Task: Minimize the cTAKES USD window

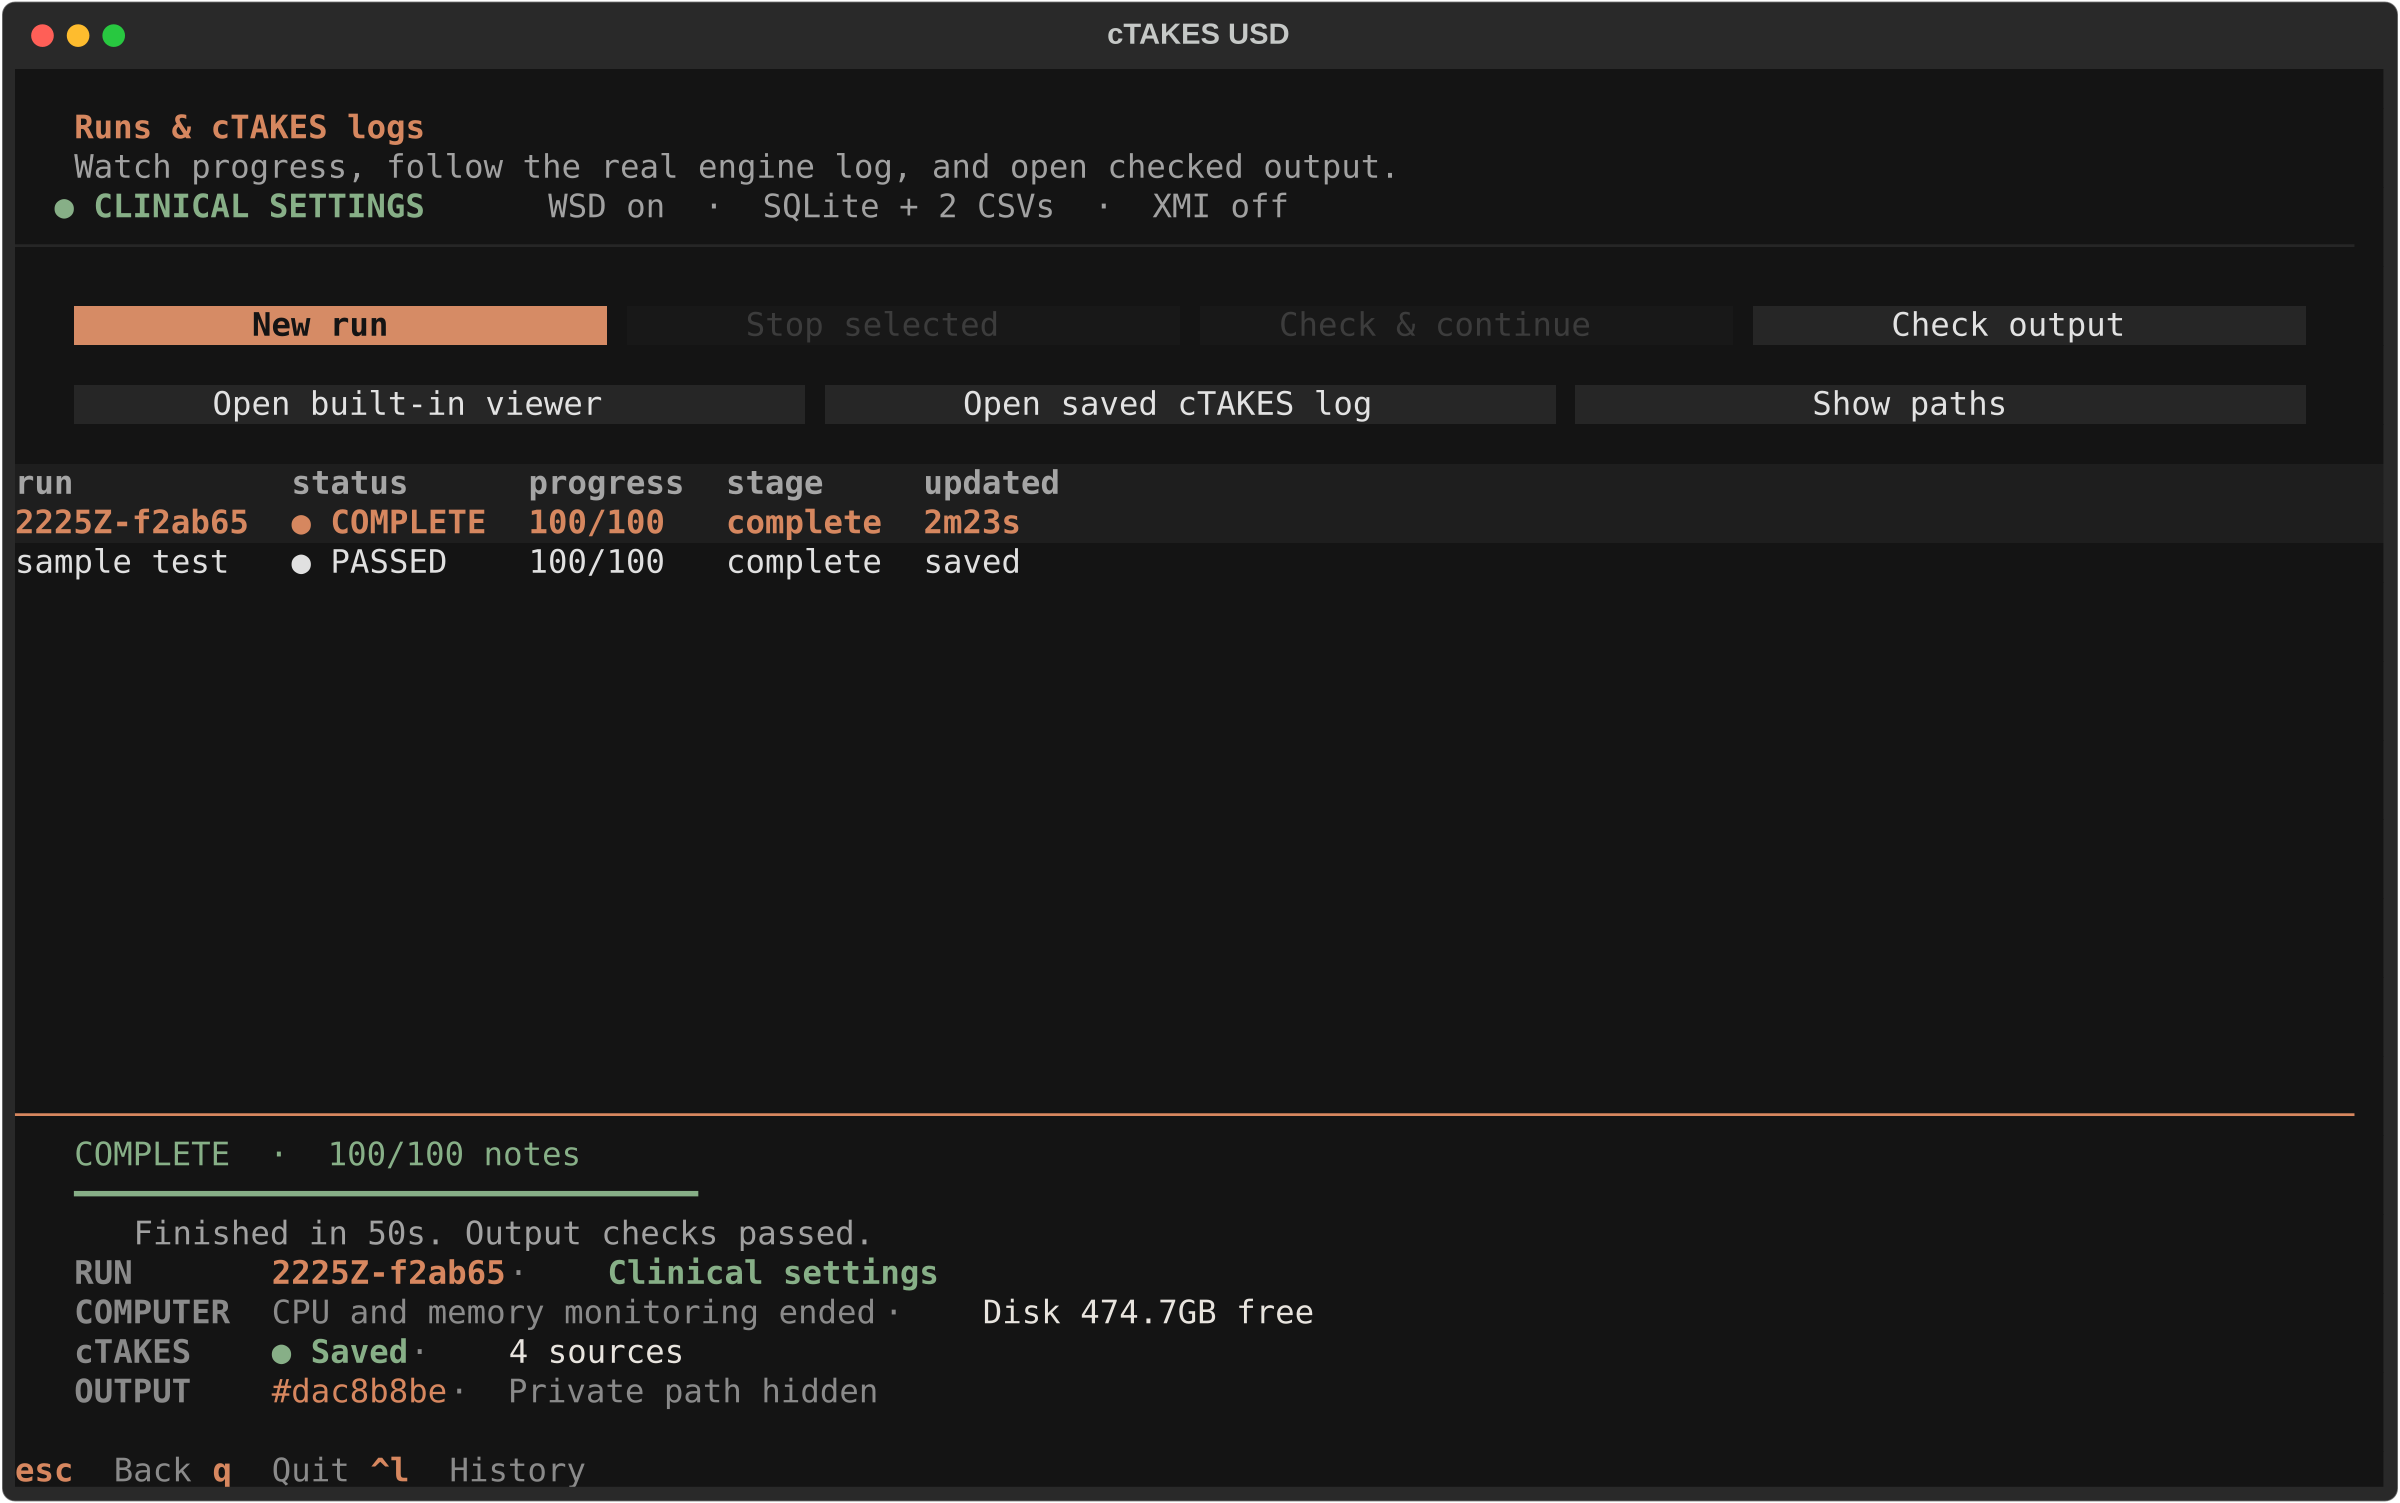Action: point(78,36)
